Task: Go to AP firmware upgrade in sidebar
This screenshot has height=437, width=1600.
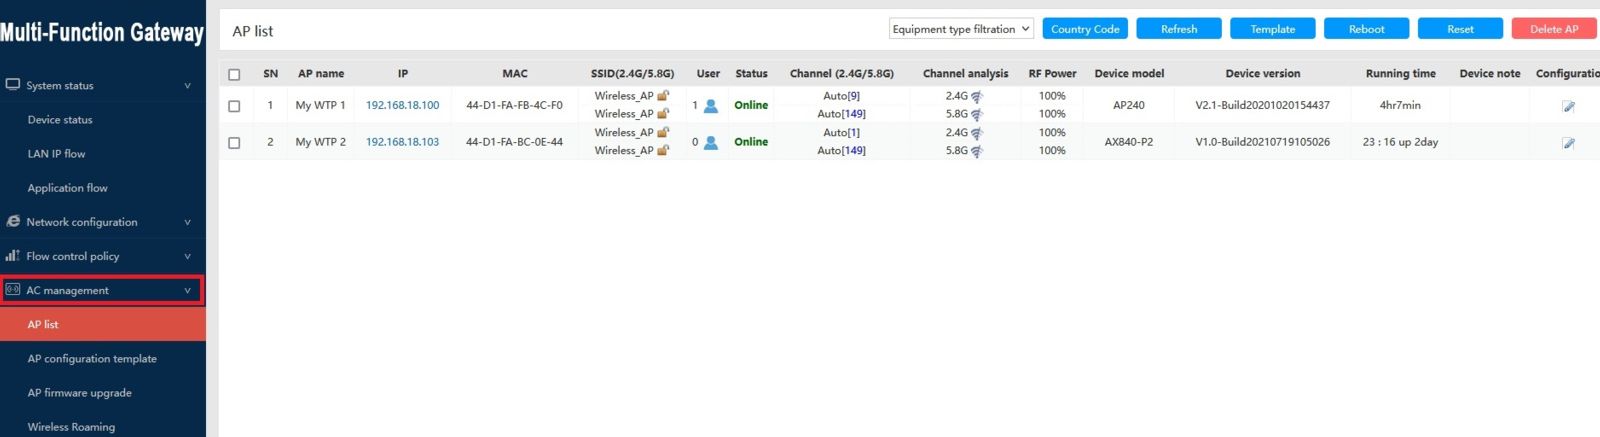Action: click(x=80, y=393)
